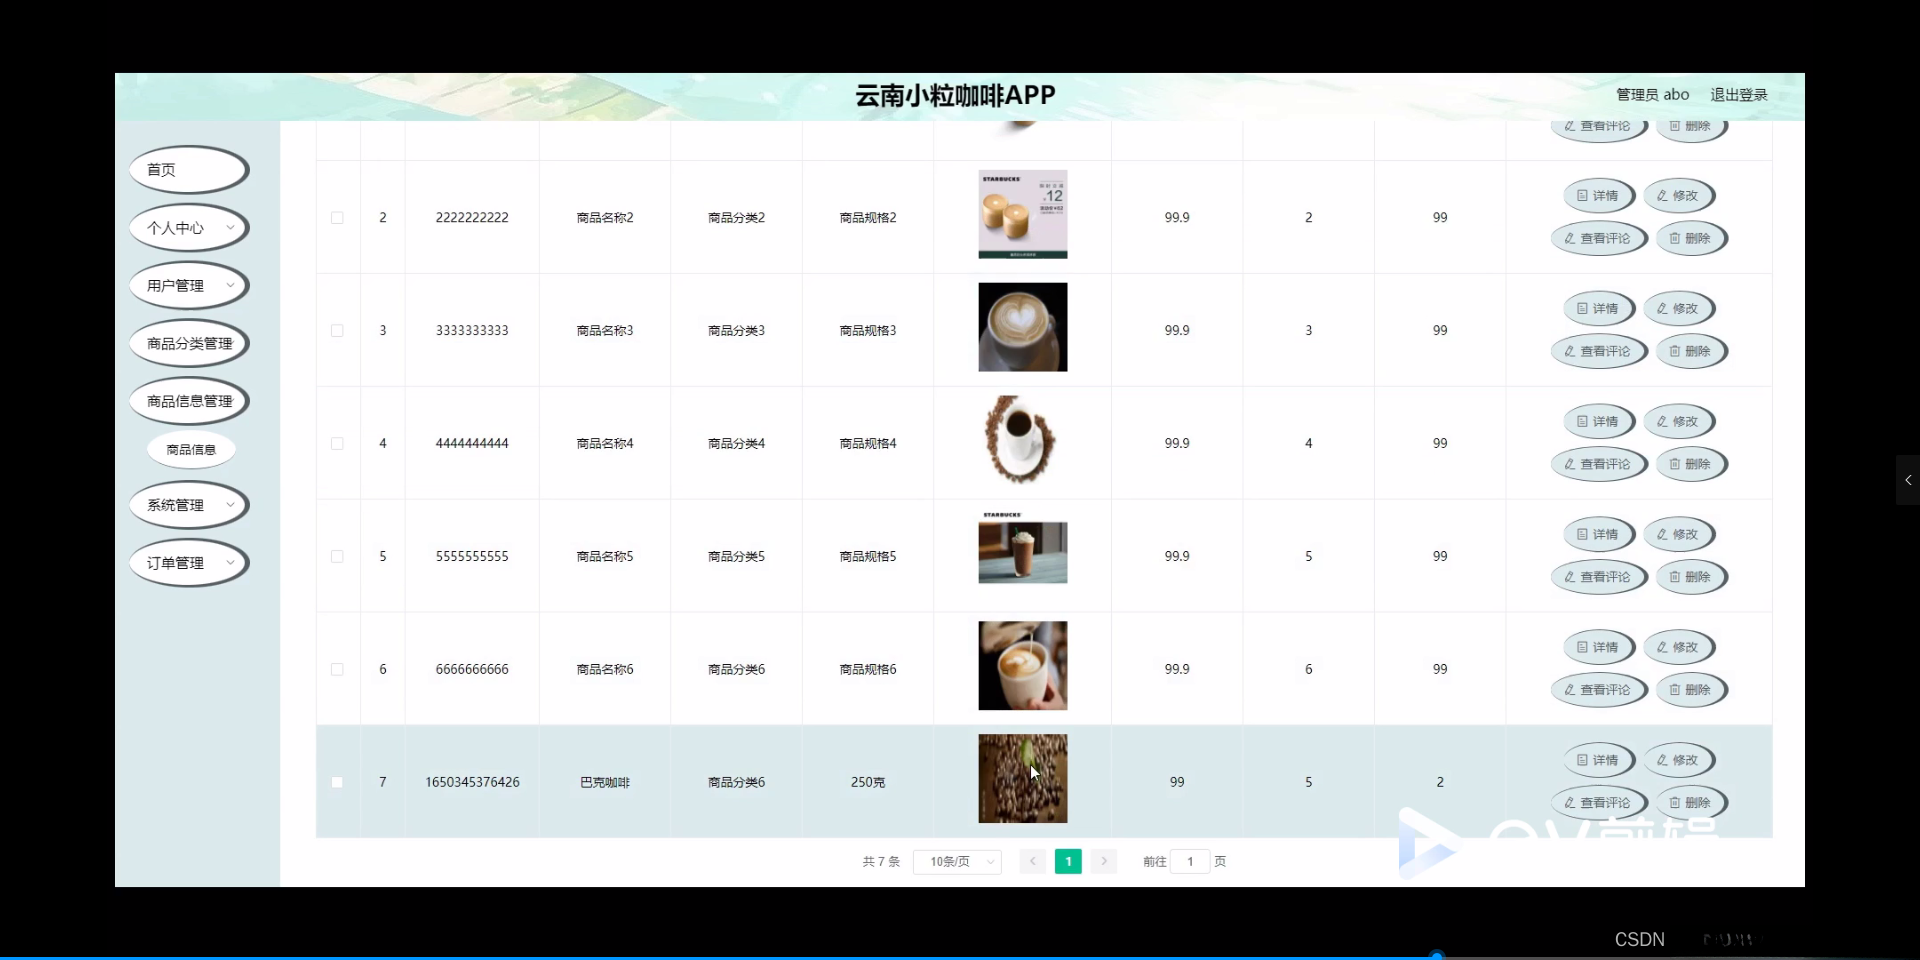Screen dimensions: 1920x960
Task: Click the 删除 icon for row 7
Action: coord(1691,802)
